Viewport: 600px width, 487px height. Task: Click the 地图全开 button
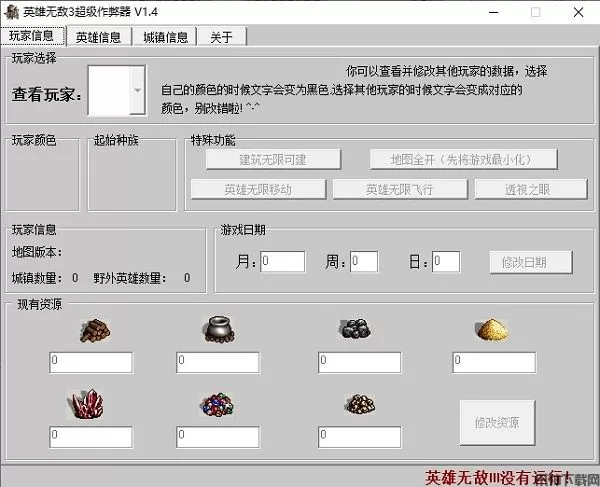tap(463, 160)
